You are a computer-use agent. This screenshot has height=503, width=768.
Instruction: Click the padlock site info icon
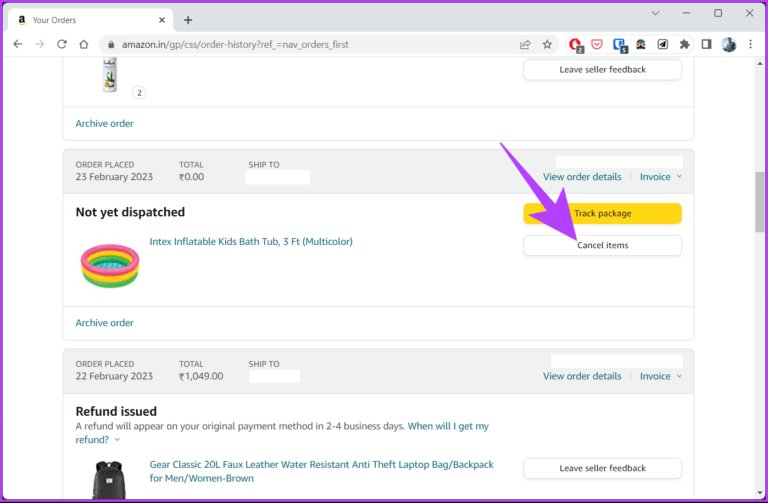[111, 45]
